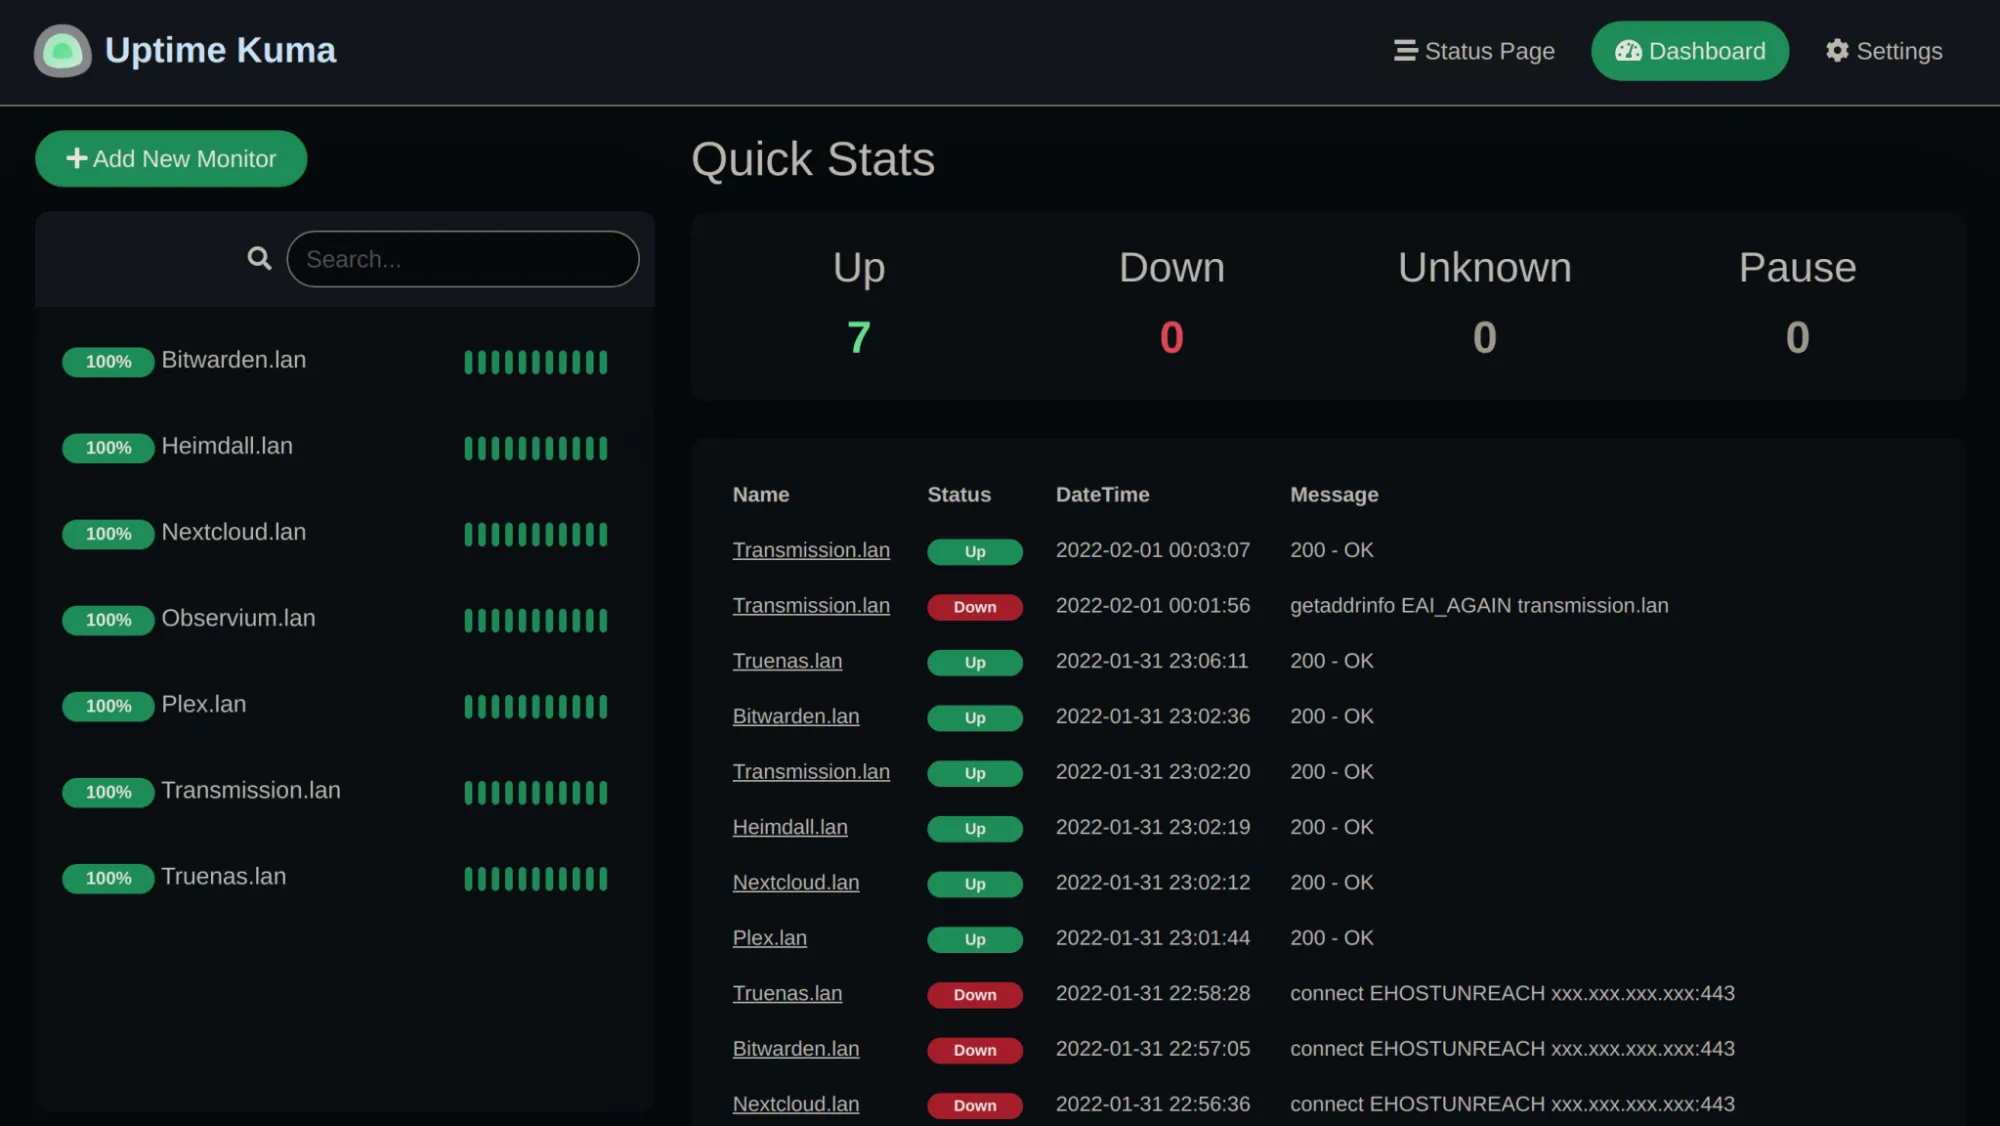The image size is (2000, 1126).
Task: Click the Plex.lan heartbeat bar
Action: (x=536, y=706)
